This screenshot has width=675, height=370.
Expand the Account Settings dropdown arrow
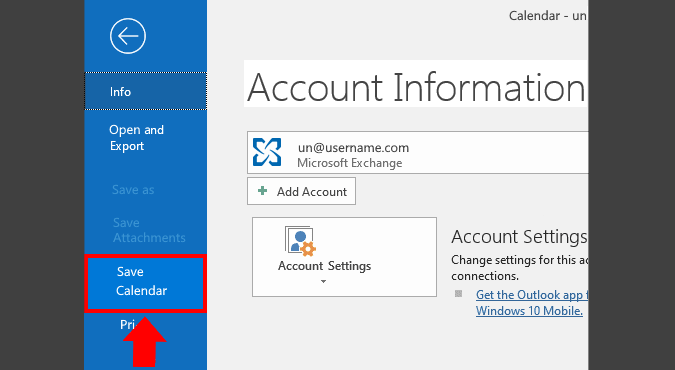(323, 282)
